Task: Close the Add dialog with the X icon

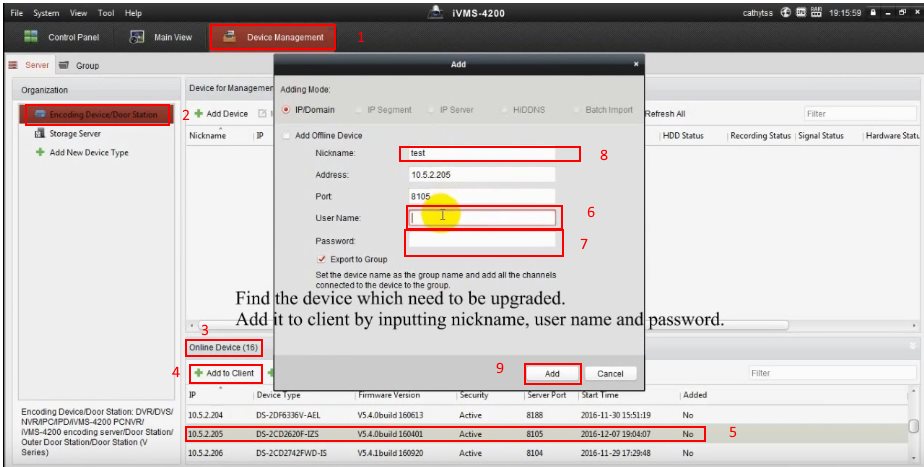Action: 635,65
